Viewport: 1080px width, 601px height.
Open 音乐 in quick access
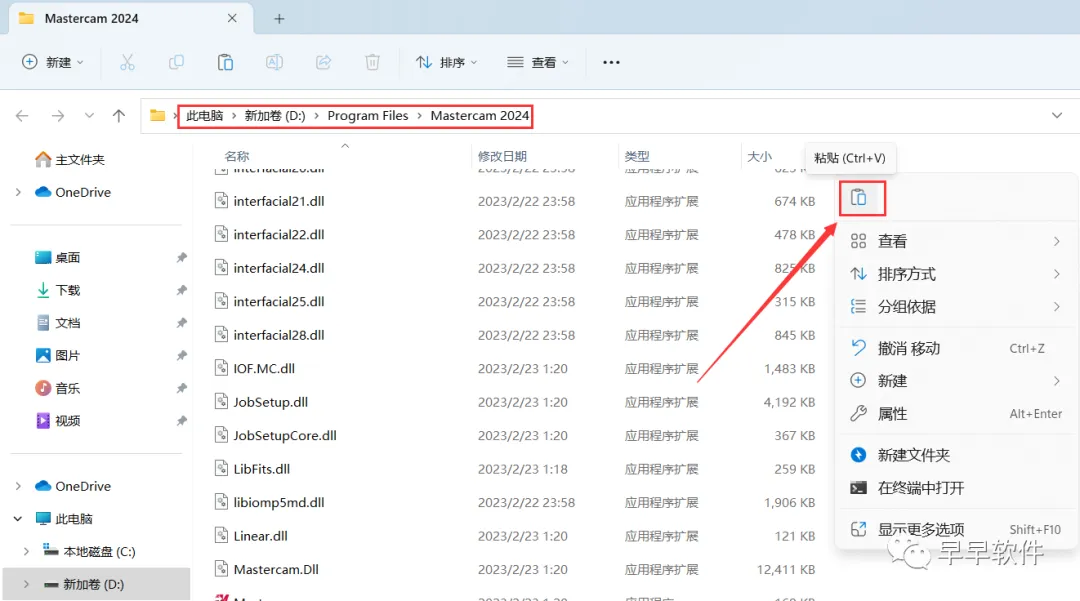(57, 388)
